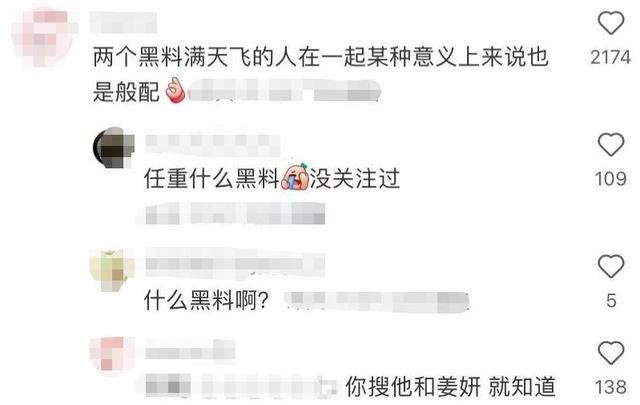Select the reply 你搜他和姜妍 就知道
Viewport: 640px width, 405px height.
451,387
